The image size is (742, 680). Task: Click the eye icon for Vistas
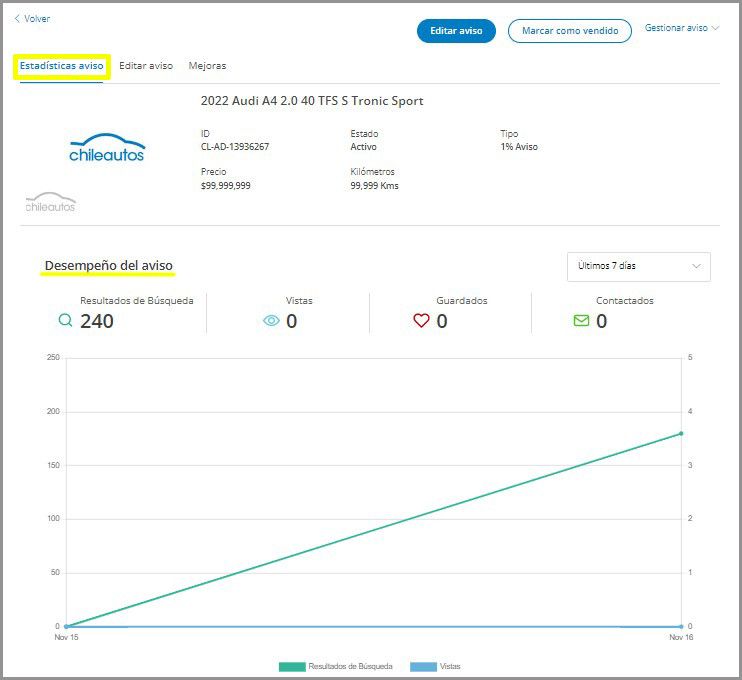click(x=271, y=321)
